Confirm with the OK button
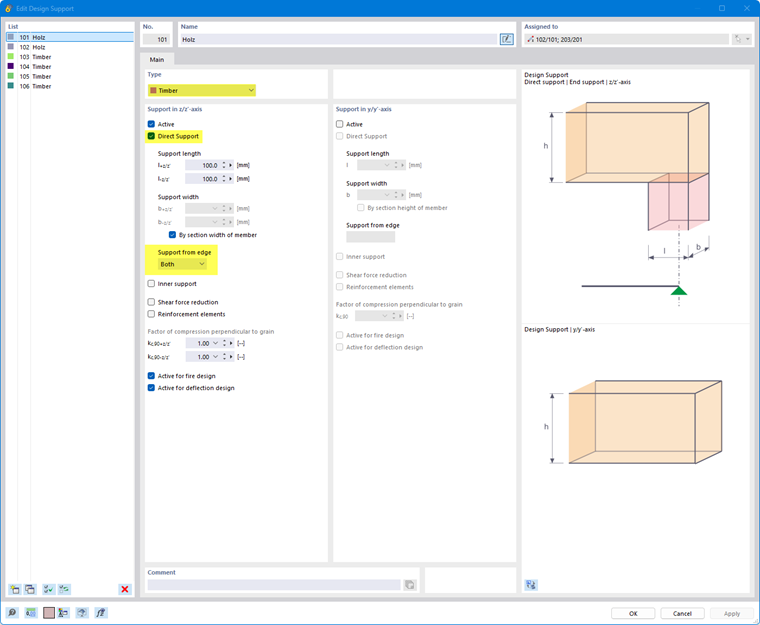 click(x=633, y=613)
